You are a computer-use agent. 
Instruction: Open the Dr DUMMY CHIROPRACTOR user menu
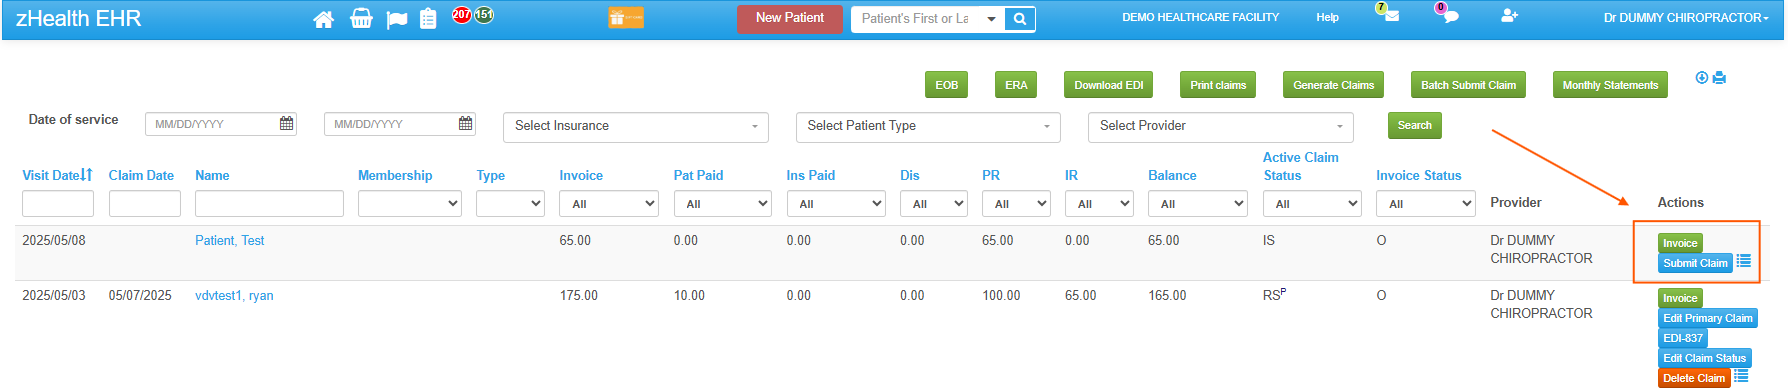pyautogui.click(x=1686, y=18)
